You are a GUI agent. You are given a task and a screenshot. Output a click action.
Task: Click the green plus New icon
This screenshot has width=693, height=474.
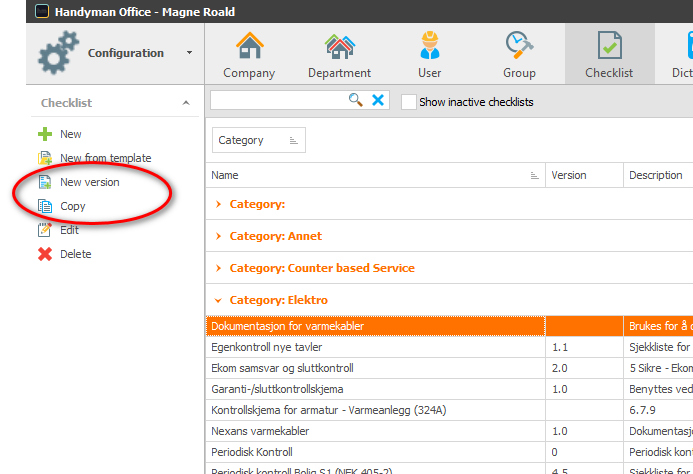[x=45, y=134]
